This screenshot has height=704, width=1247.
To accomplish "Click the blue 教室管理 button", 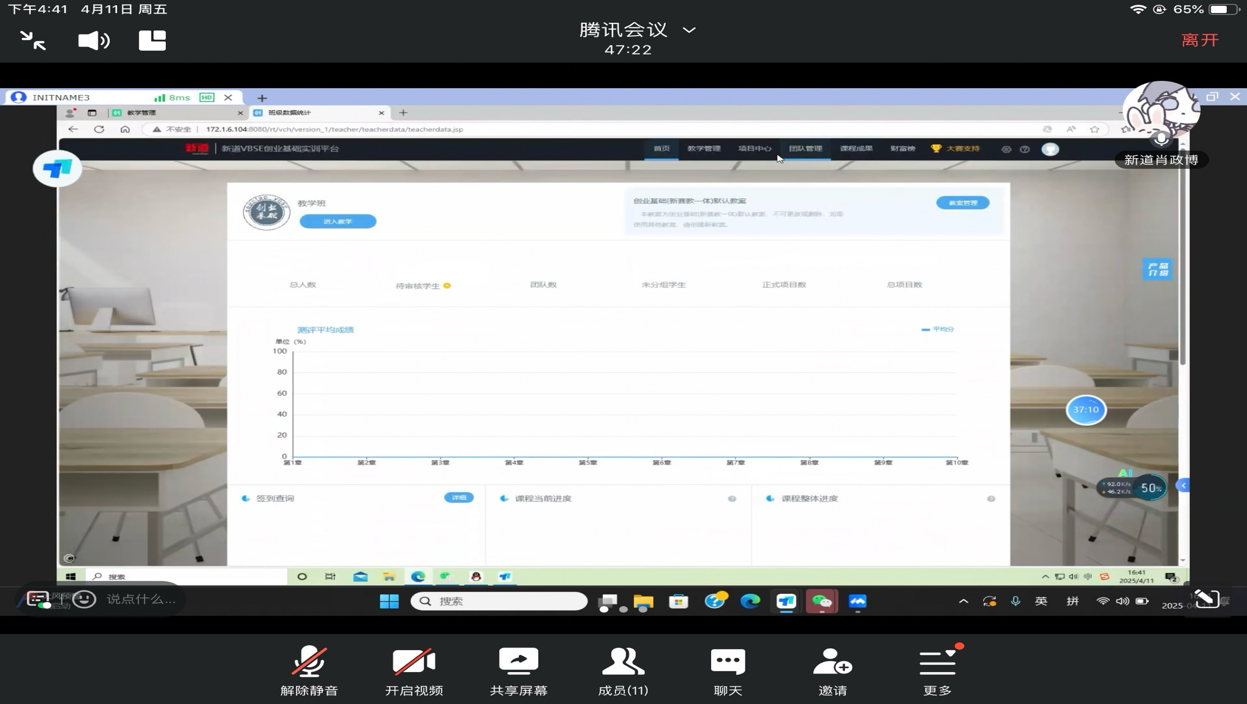I will click(x=963, y=203).
